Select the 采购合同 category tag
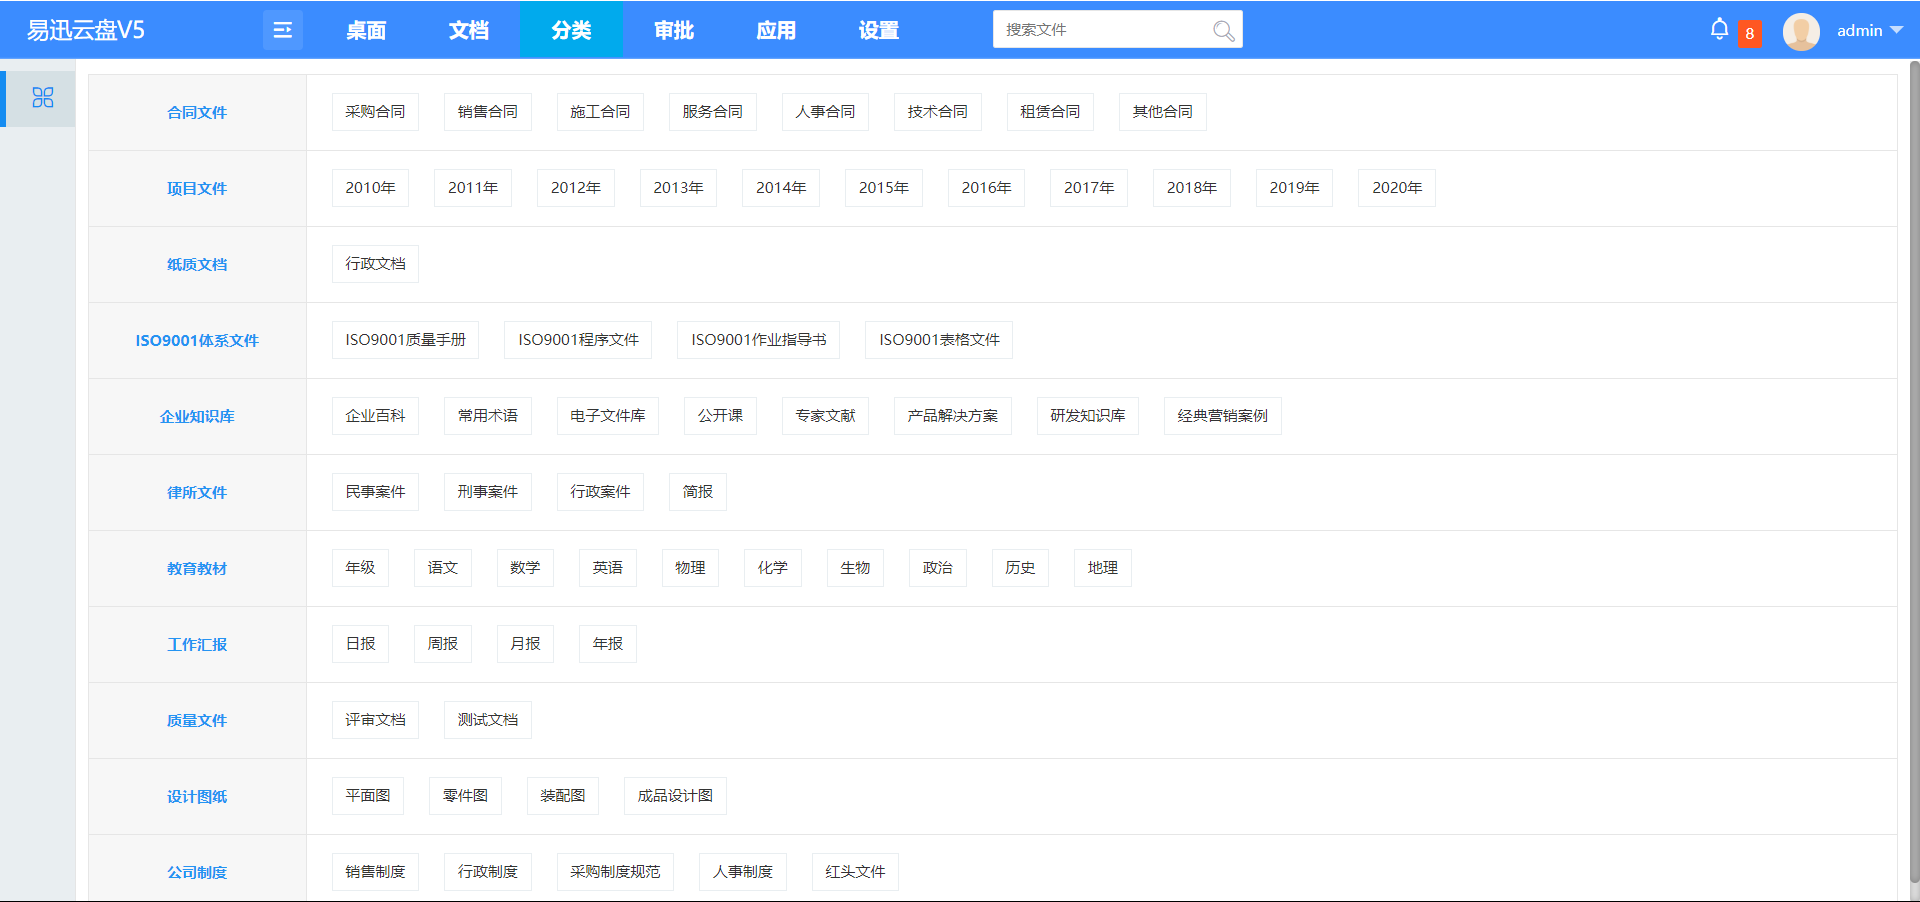This screenshot has height=902, width=1920. click(375, 112)
